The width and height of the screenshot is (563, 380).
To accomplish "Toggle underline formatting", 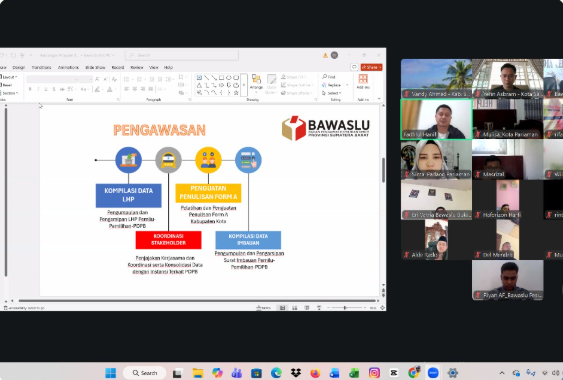I will pos(46,89).
